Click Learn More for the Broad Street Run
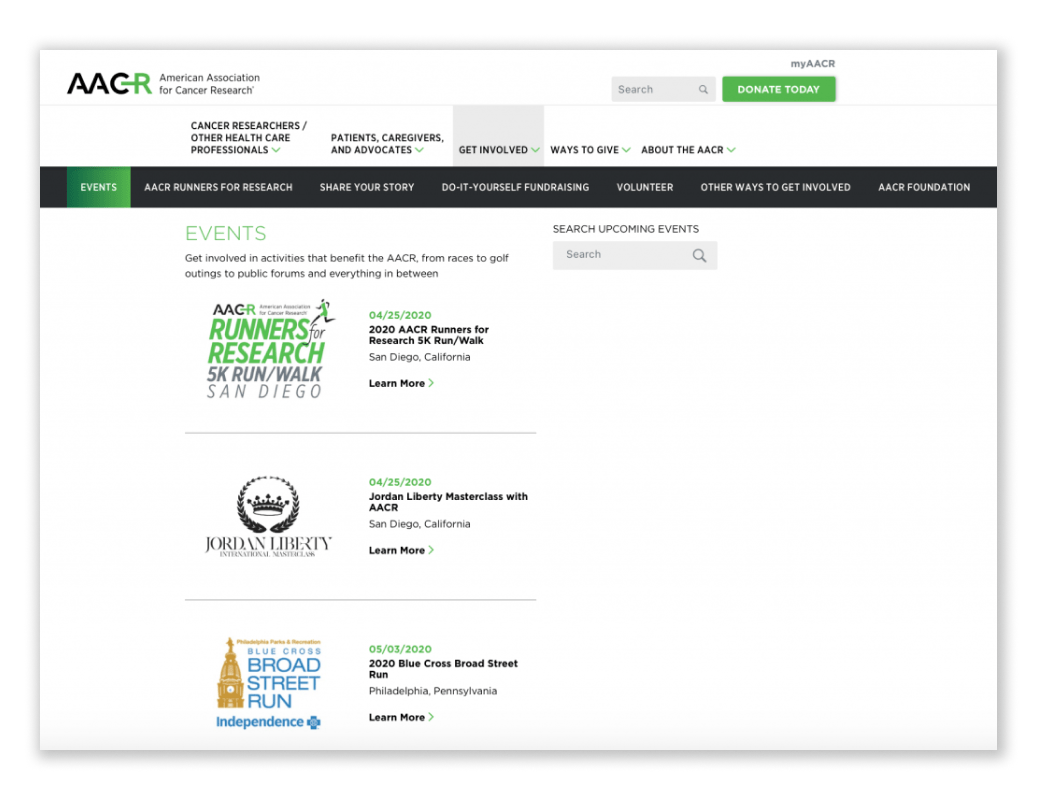 (400, 717)
